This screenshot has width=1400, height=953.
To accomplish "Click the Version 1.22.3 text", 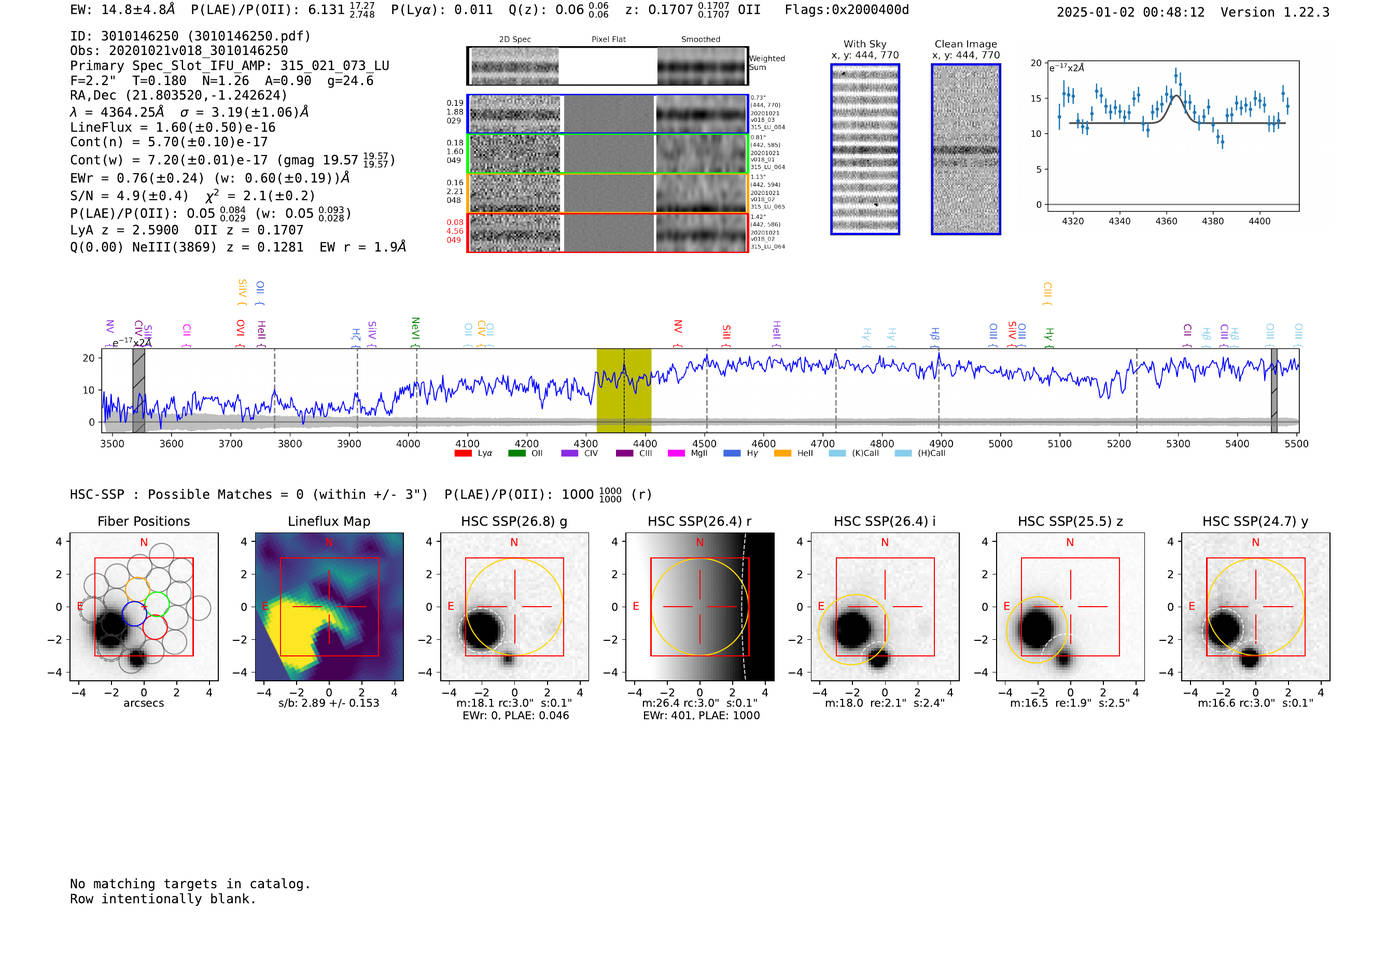I will pyautogui.click(x=1275, y=12).
